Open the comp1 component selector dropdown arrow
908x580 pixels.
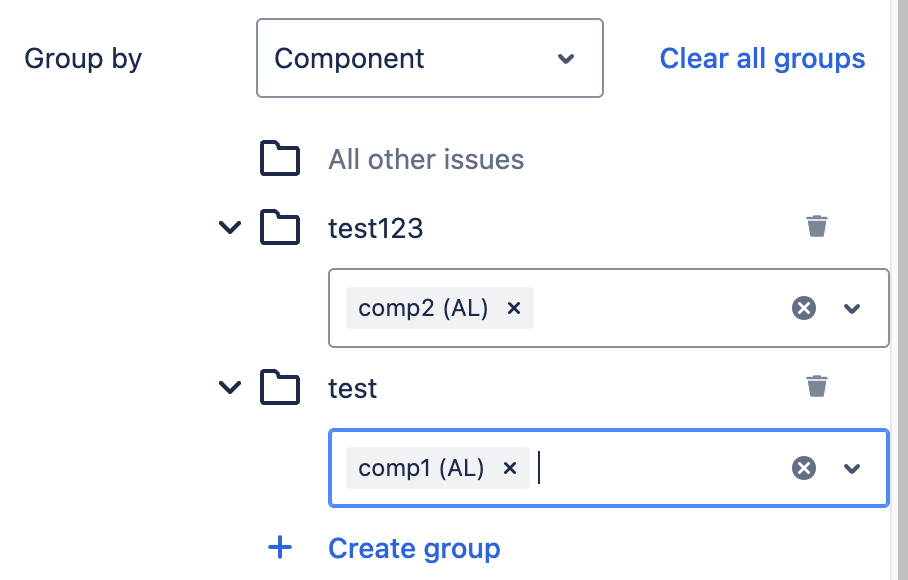click(852, 468)
